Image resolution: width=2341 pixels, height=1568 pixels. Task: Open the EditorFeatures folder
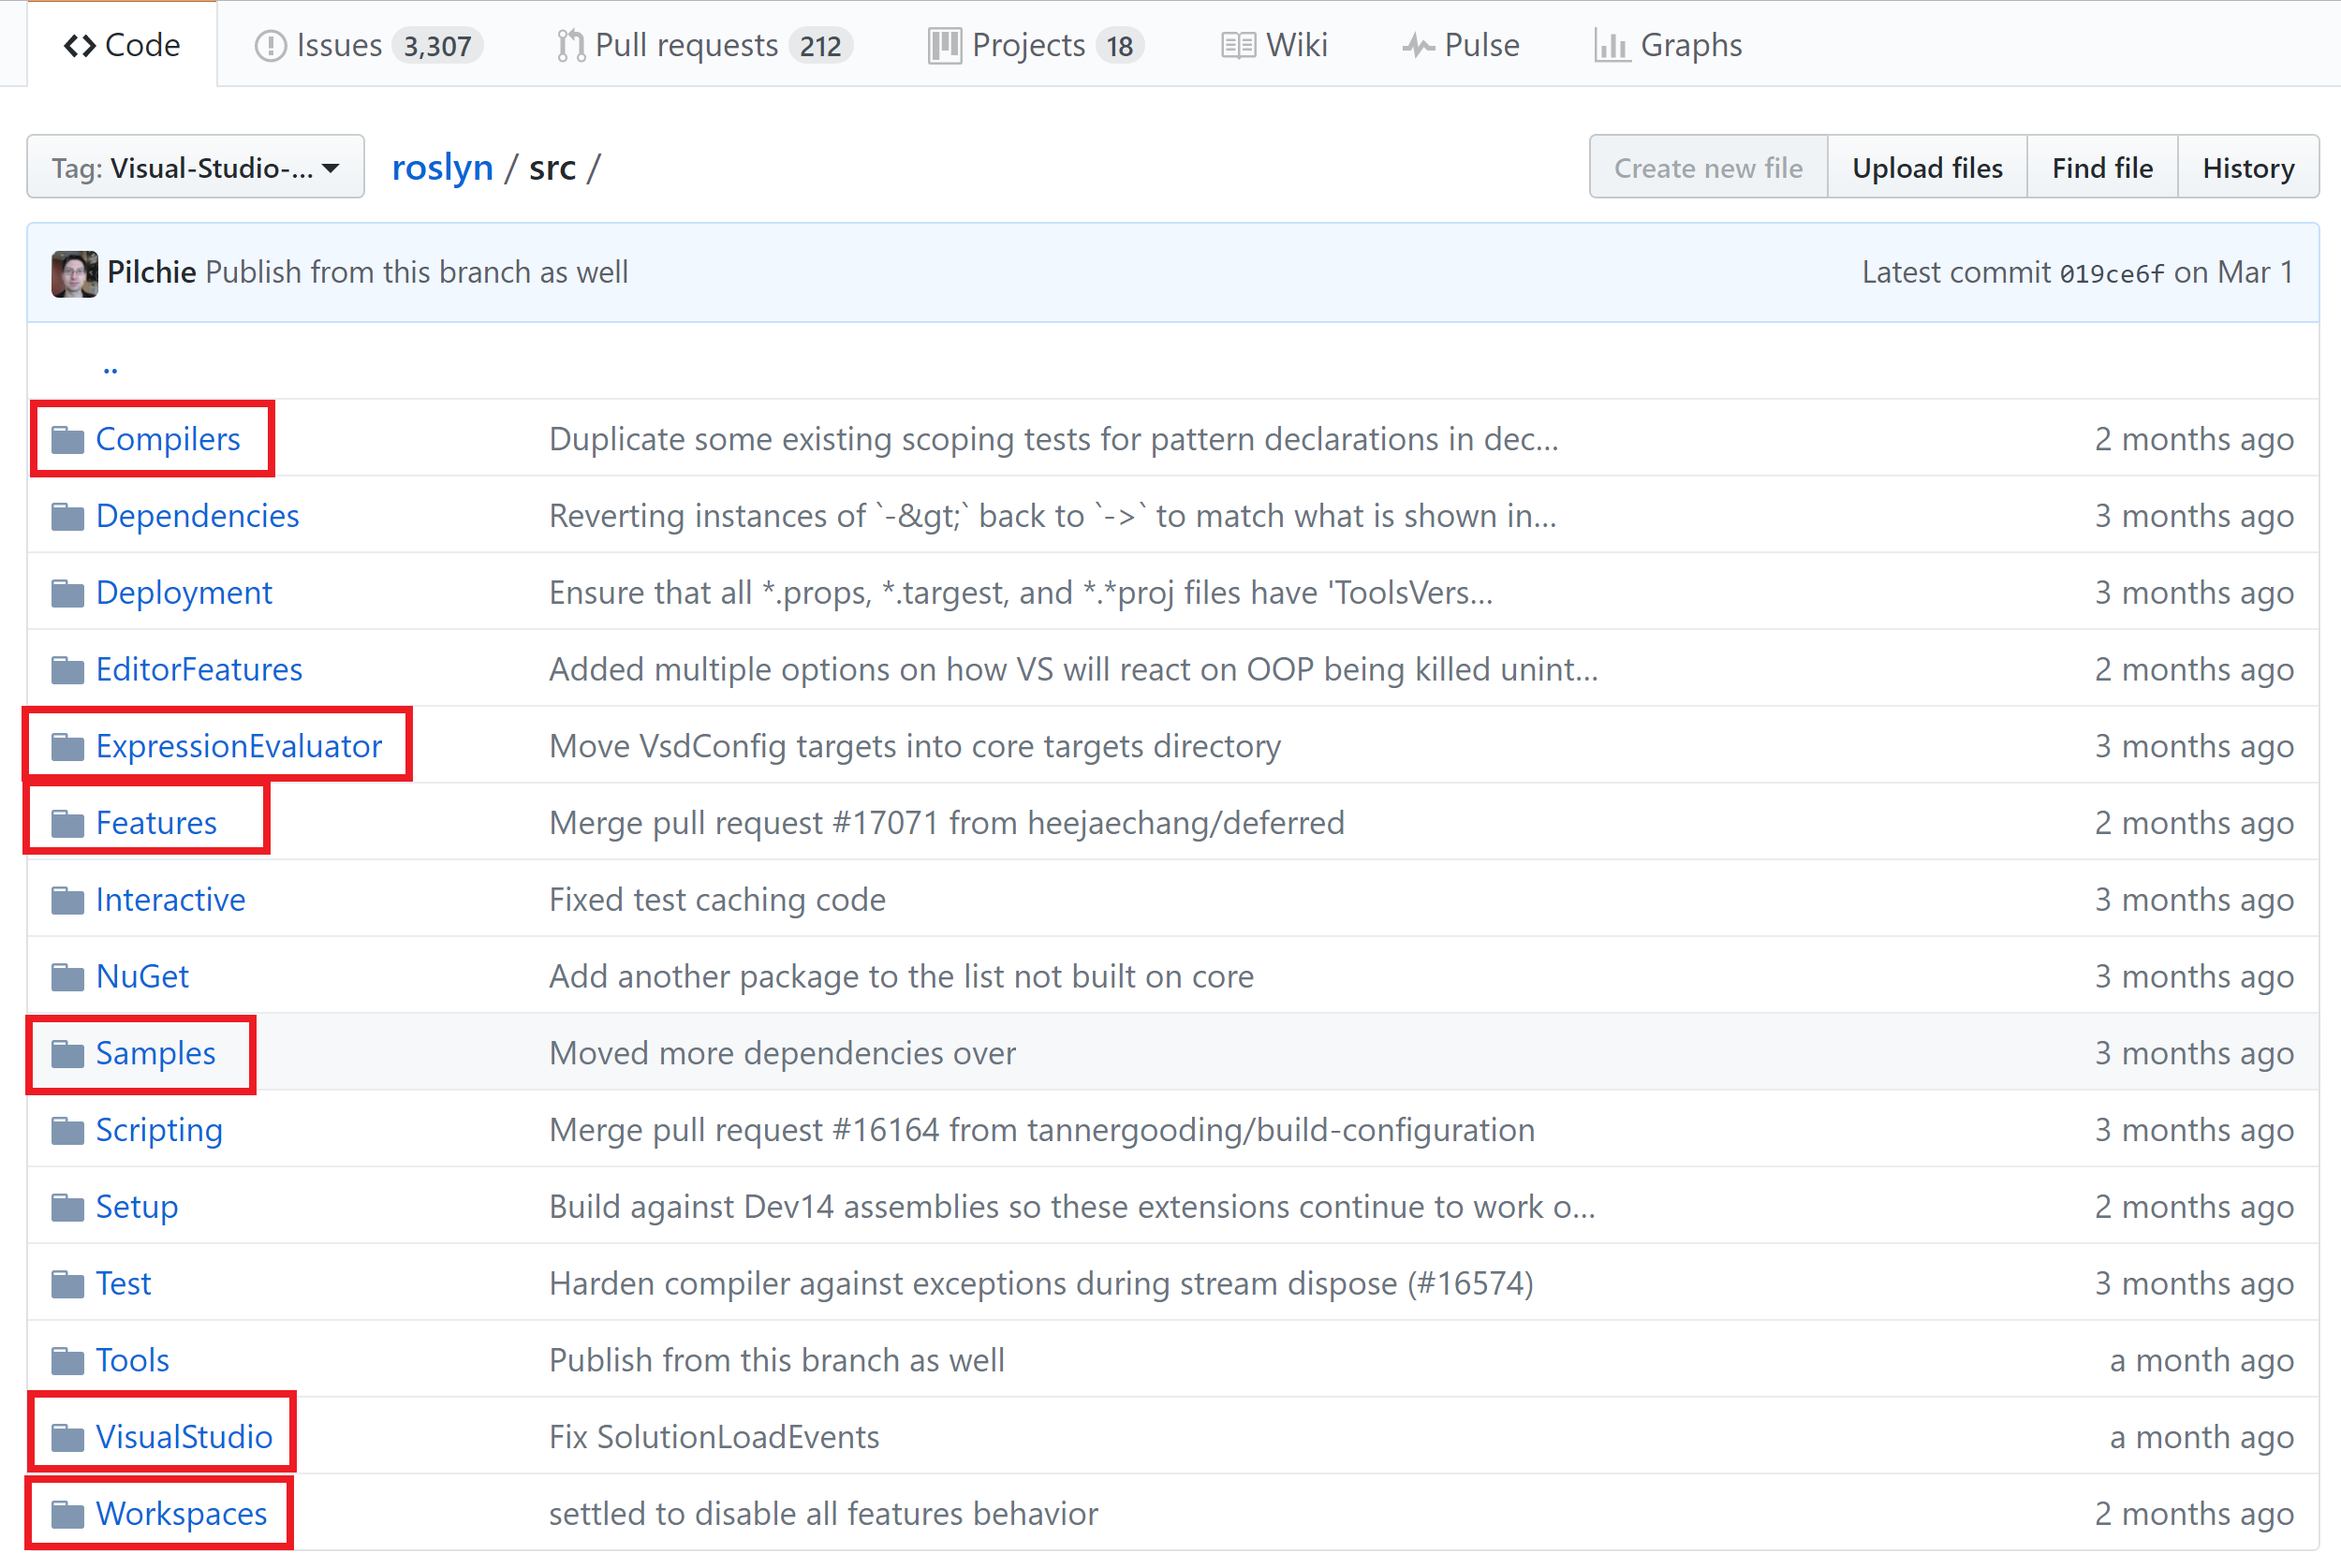click(x=199, y=669)
